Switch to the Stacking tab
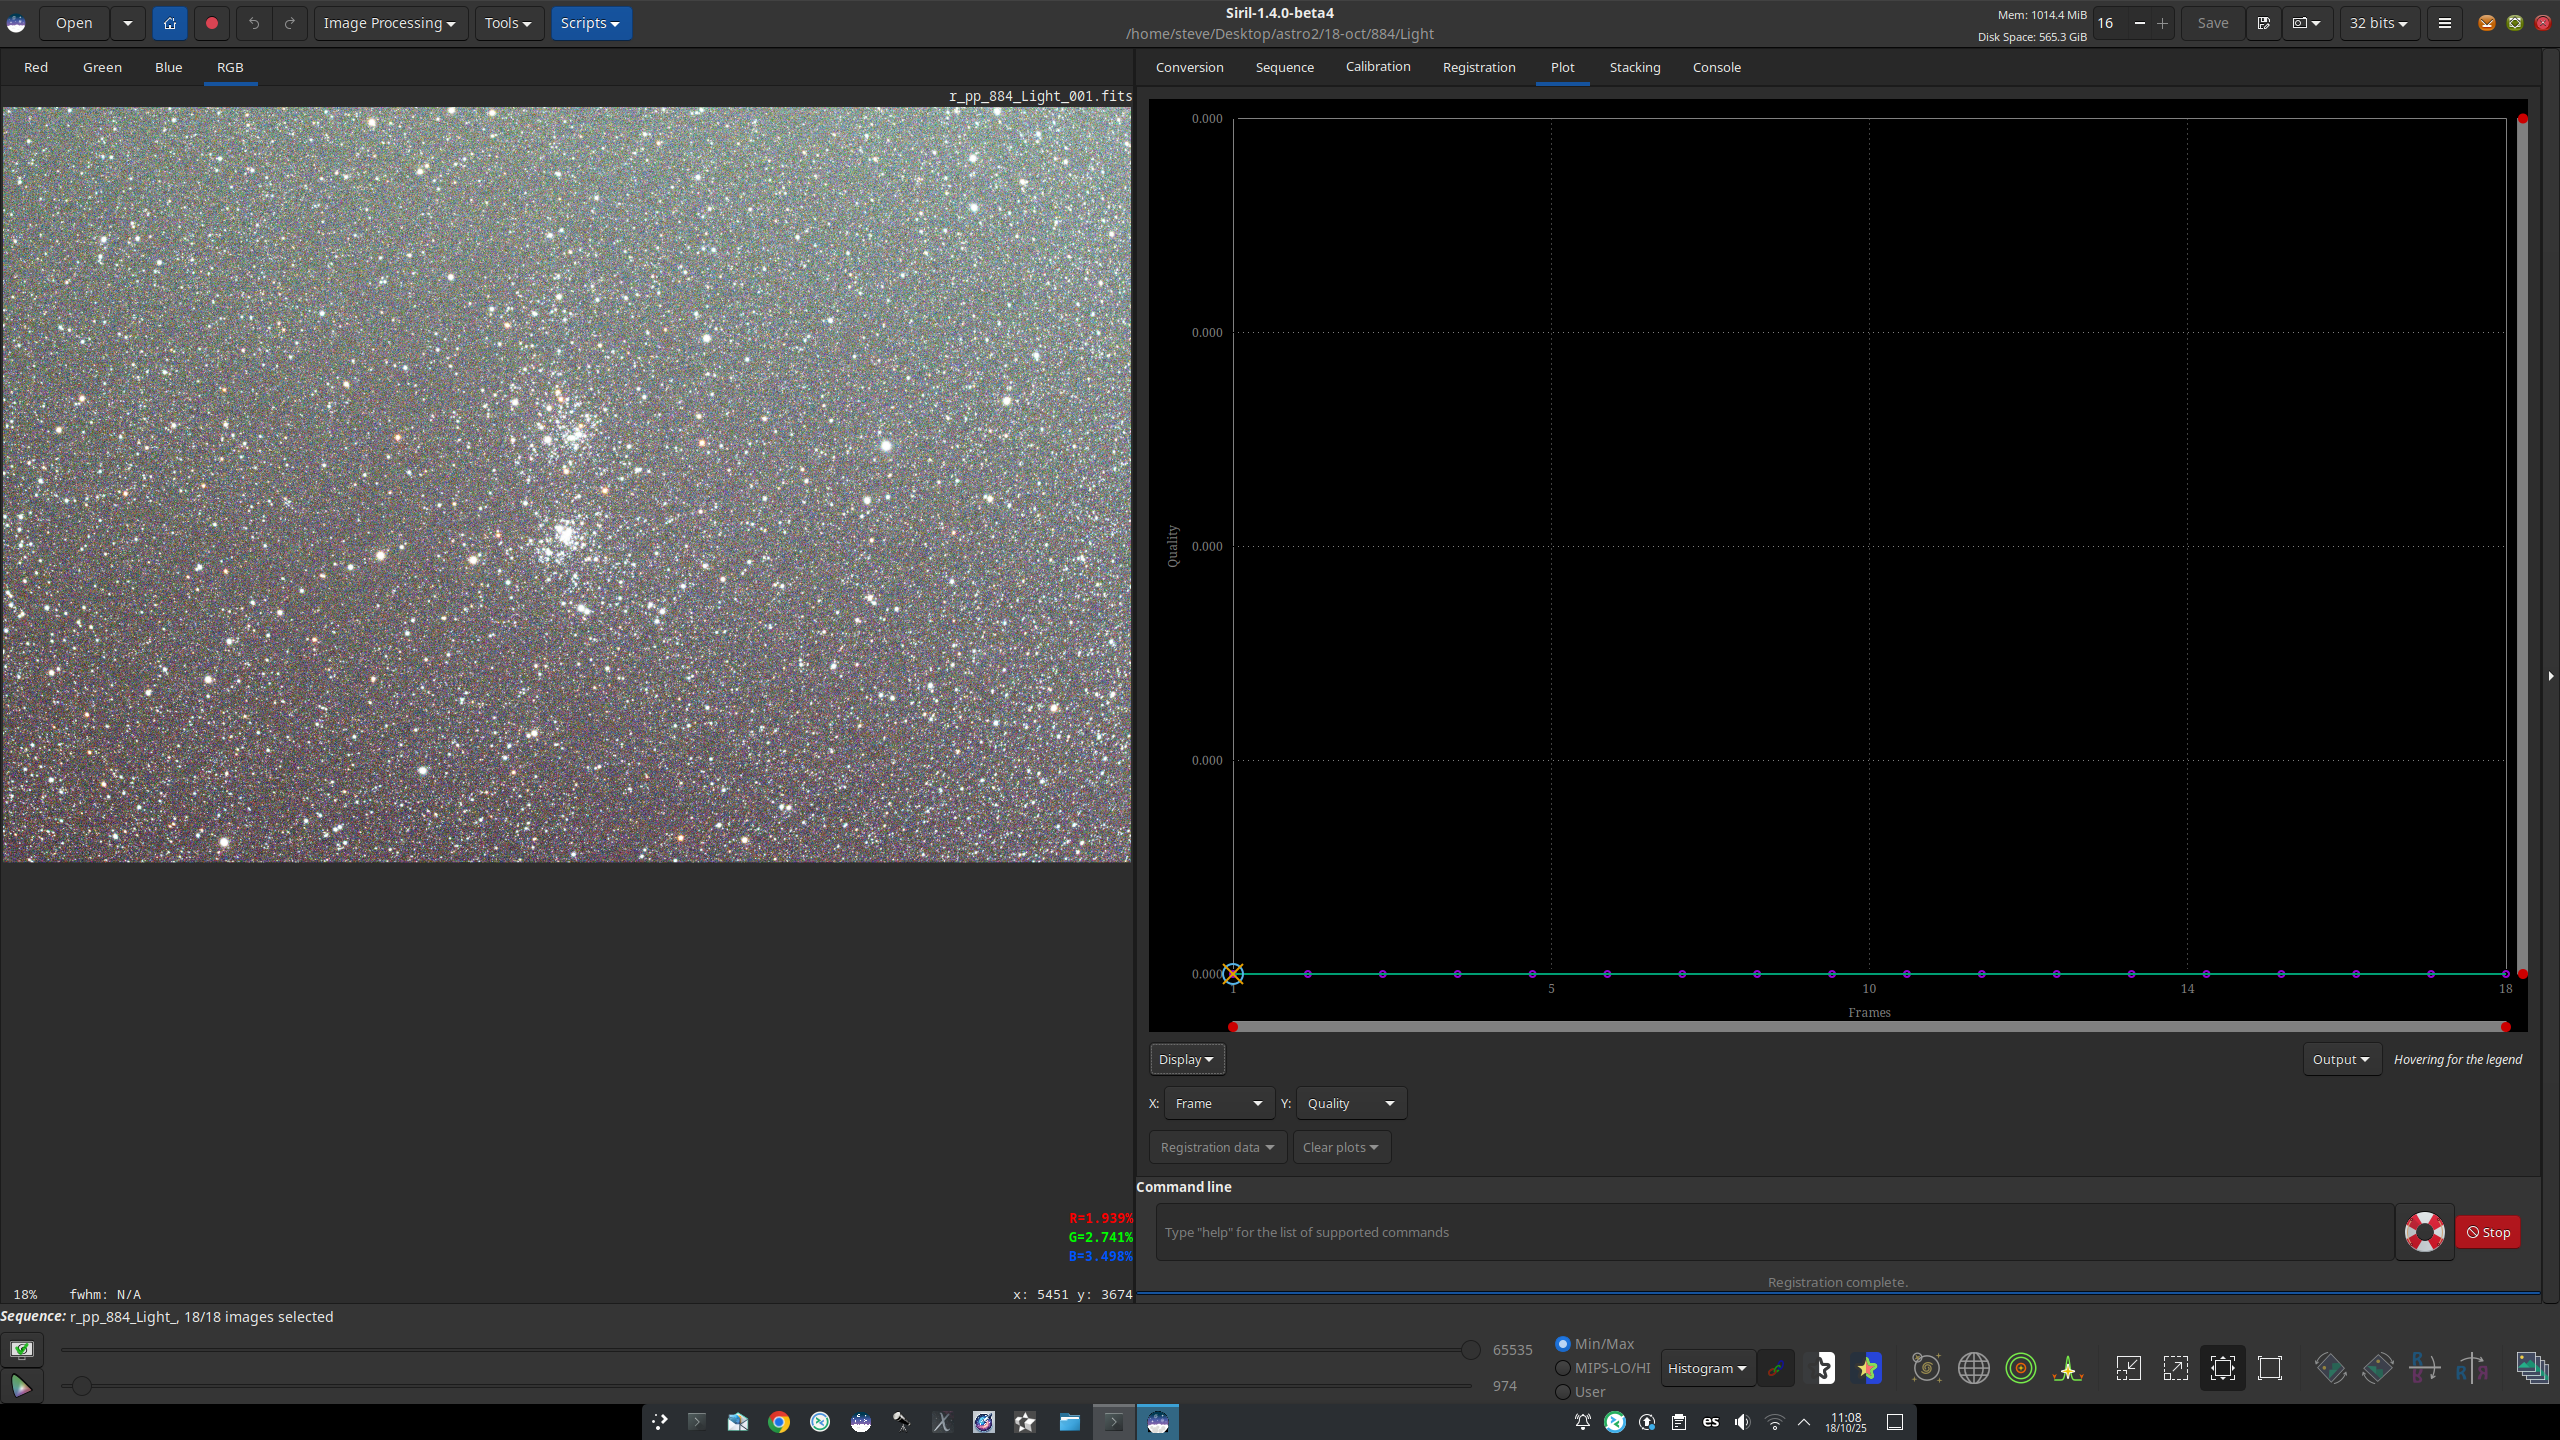Screen dimensions: 2560x1440 click(x=1634, y=67)
